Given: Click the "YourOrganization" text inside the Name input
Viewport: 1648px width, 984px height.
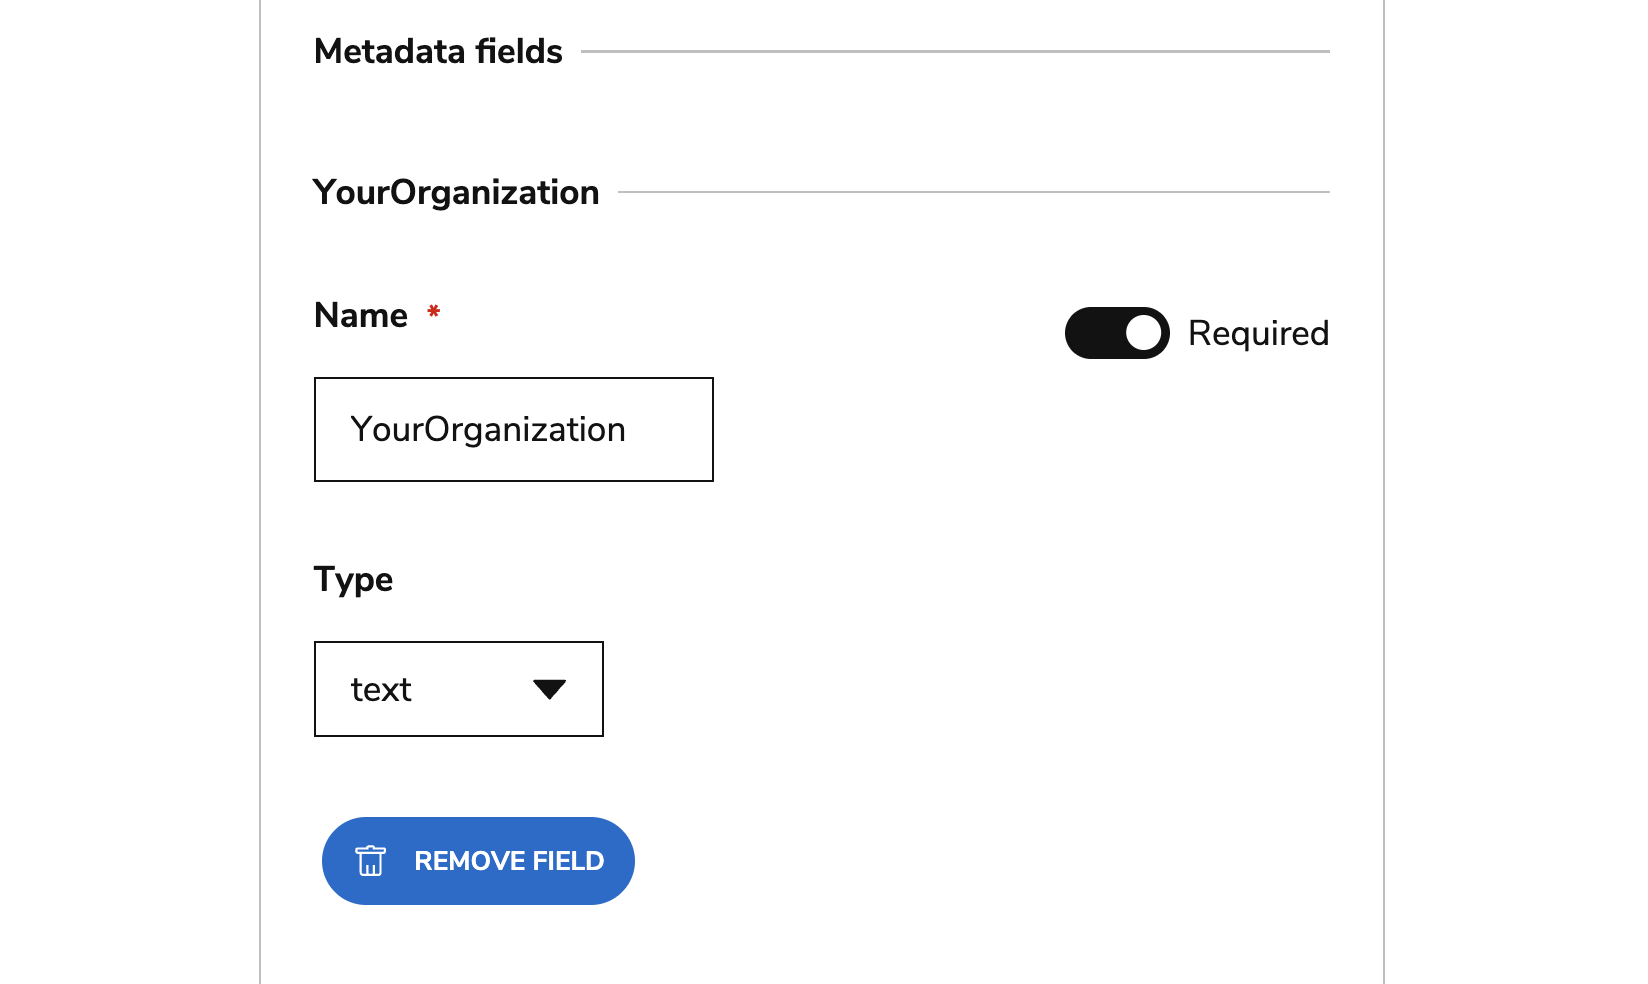Looking at the screenshot, I should 488,430.
